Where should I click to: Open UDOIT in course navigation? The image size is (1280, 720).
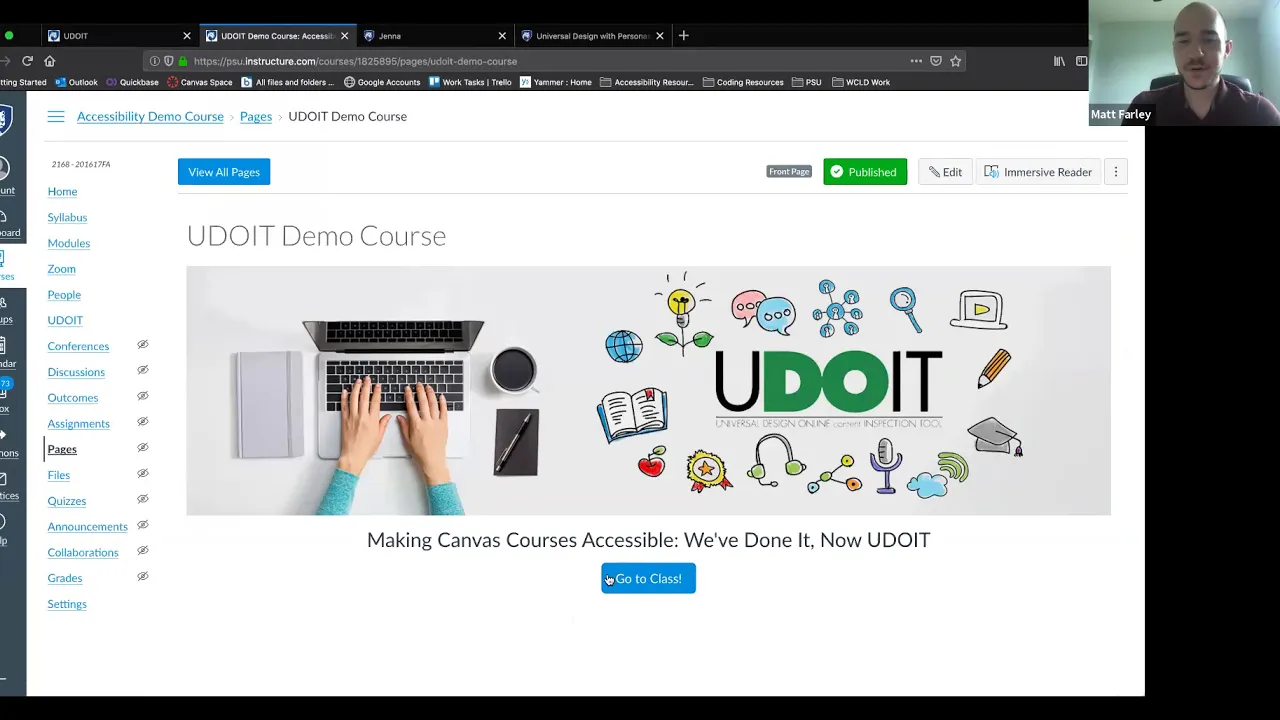(65, 320)
